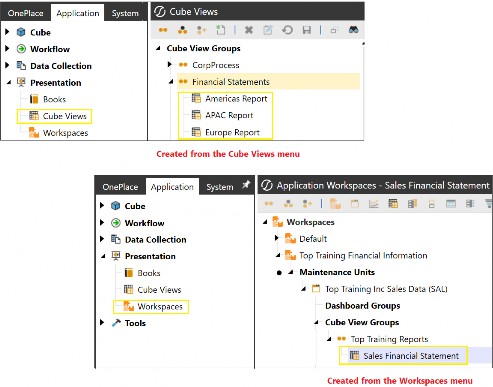Select the CorpProcess group label
493x387 pixels.
tap(216, 65)
